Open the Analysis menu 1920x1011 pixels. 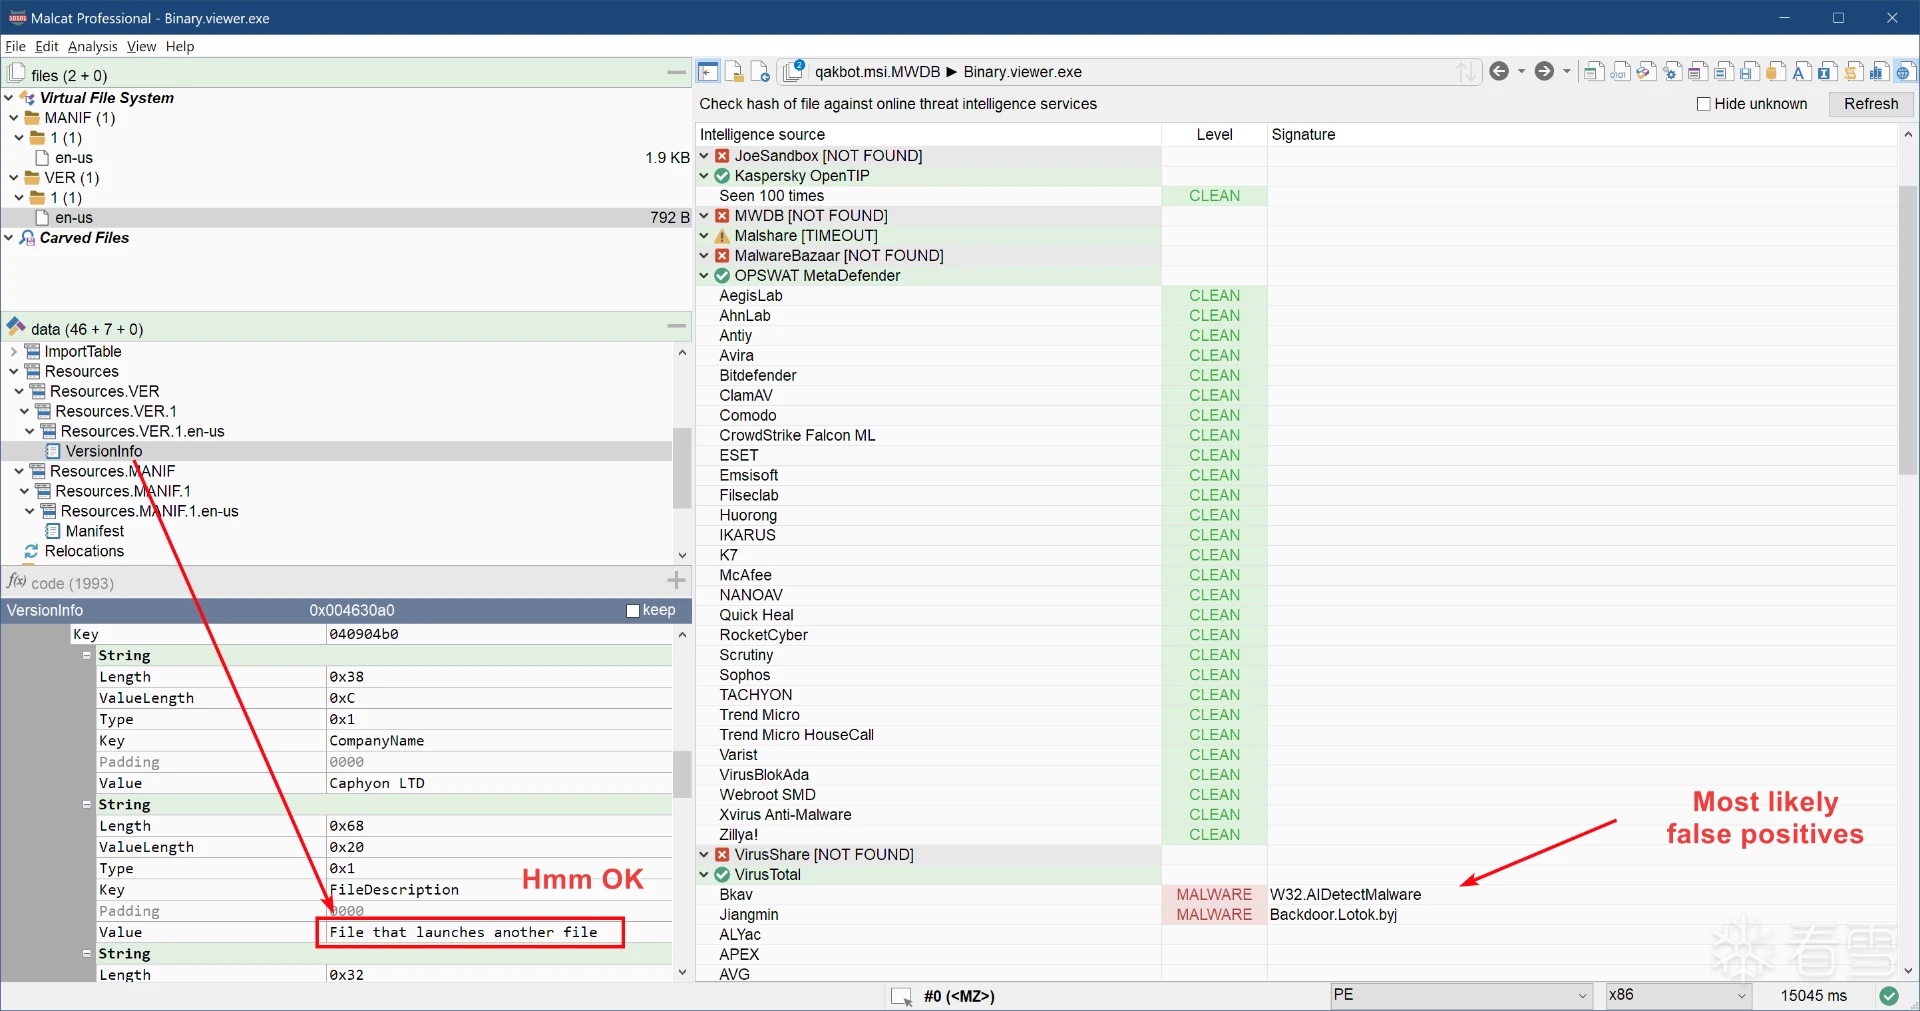(92, 46)
